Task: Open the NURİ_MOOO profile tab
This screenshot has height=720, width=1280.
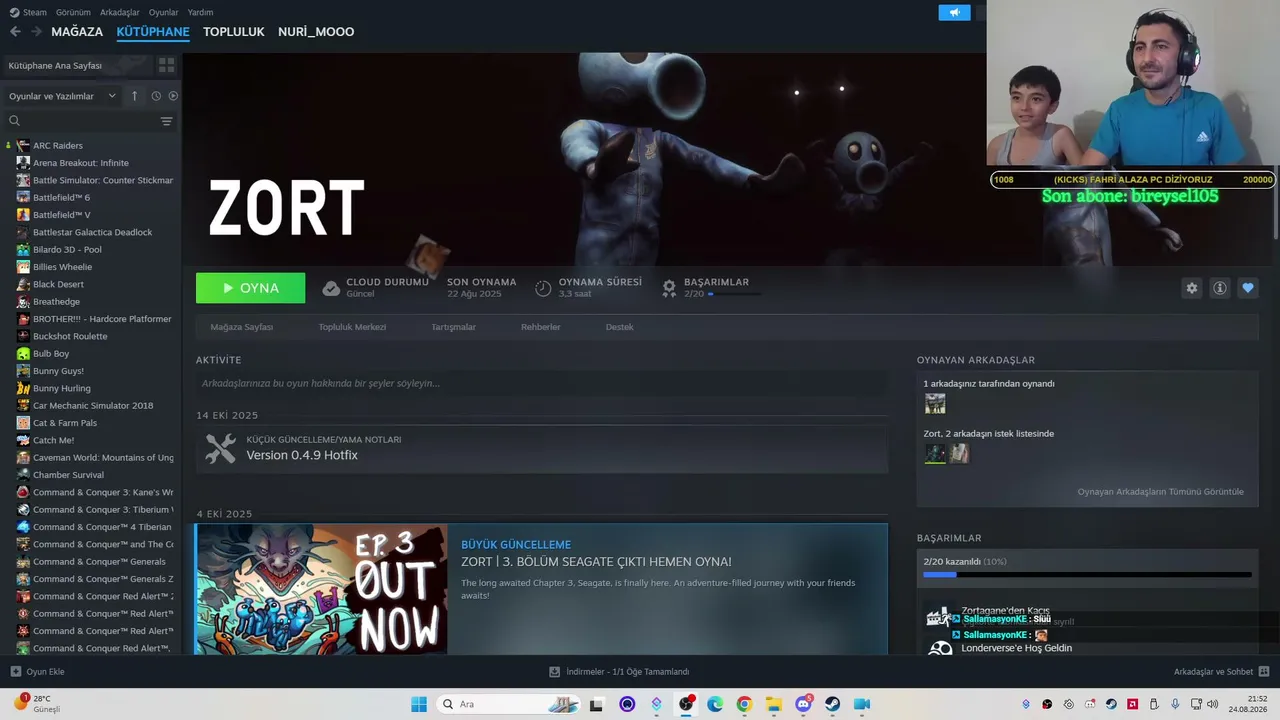Action: 316,32
